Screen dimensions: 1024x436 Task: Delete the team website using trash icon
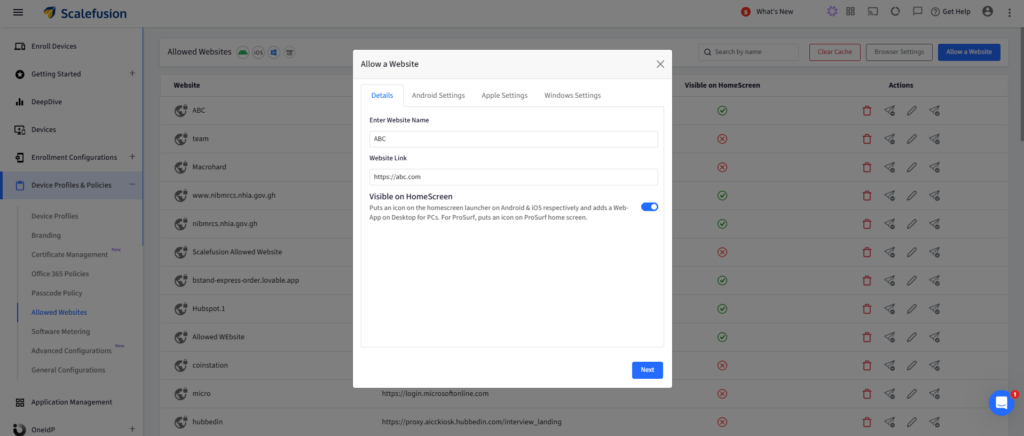(867, 138)
